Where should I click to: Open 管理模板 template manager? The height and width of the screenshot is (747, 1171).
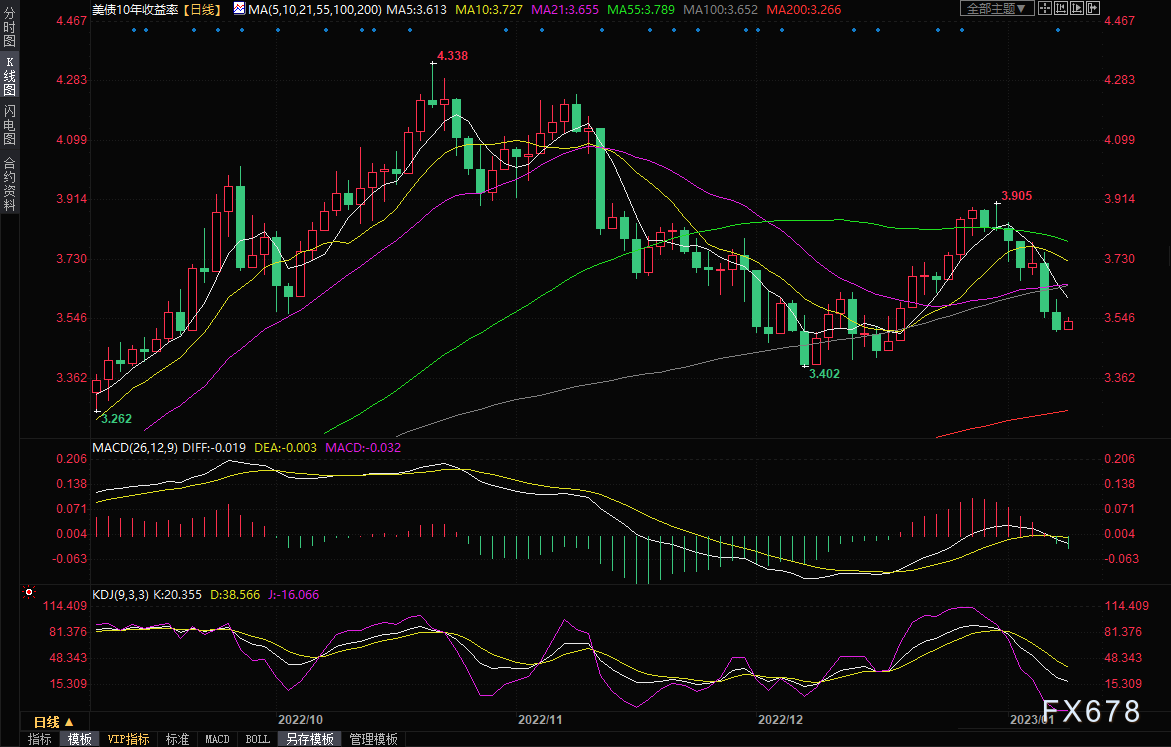click(373, 739)
